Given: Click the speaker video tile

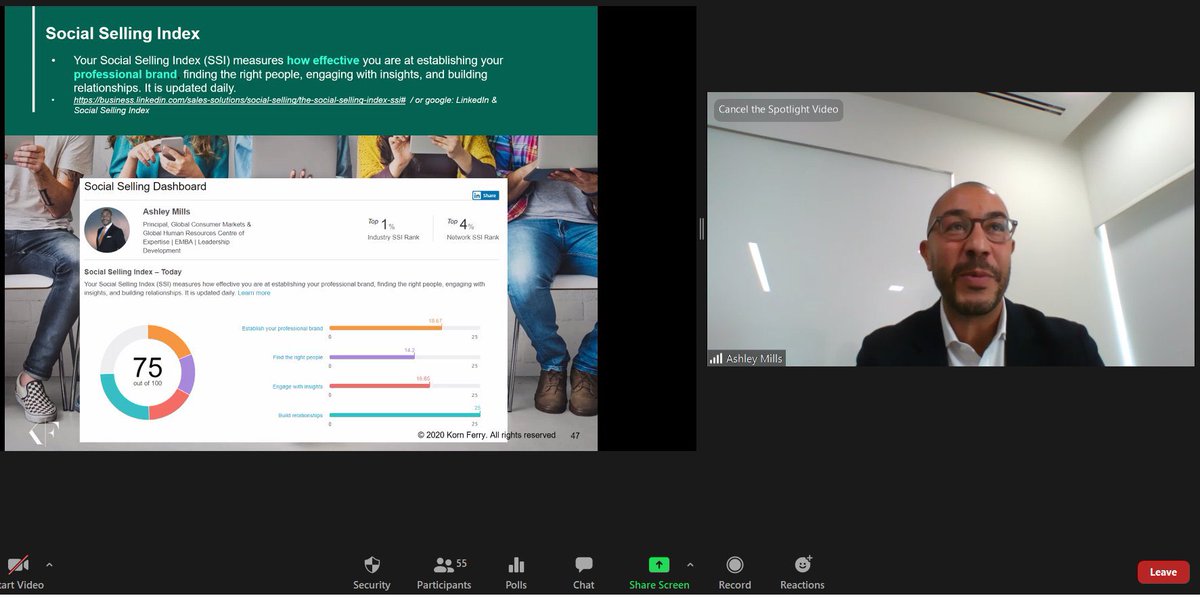Looking at the screenshot, I should (x=950, y=229).
